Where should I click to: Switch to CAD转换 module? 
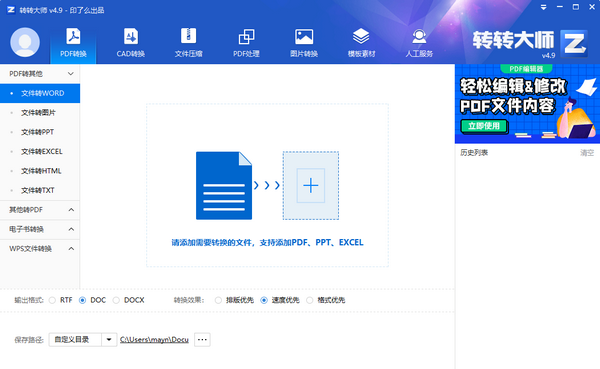tap(130, 43)
